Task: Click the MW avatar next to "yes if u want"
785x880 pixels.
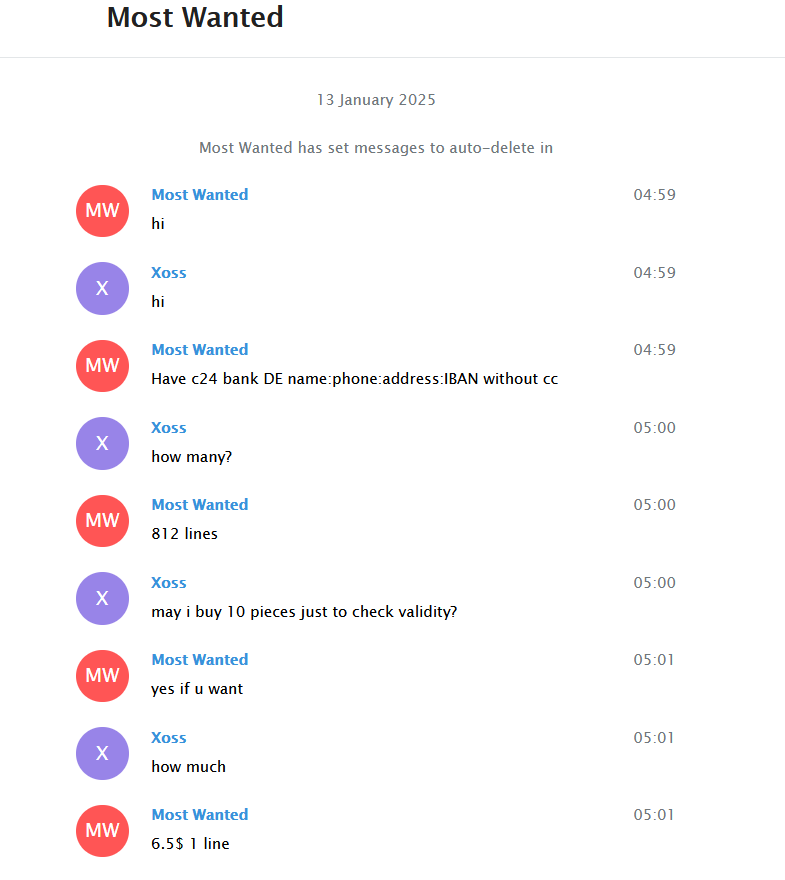Action: 102,676
